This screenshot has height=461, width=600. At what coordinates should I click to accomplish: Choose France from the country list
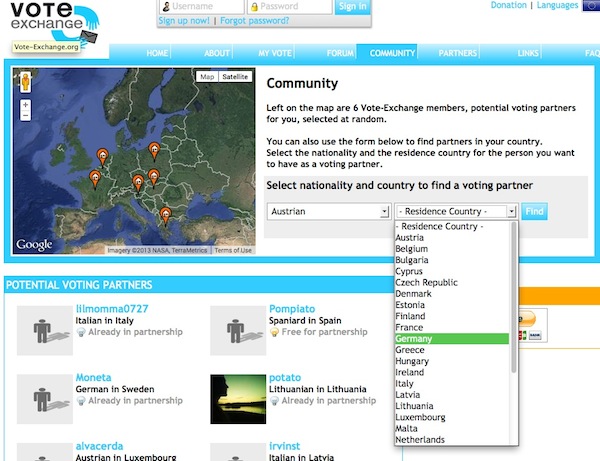click(x=452, y=327)
